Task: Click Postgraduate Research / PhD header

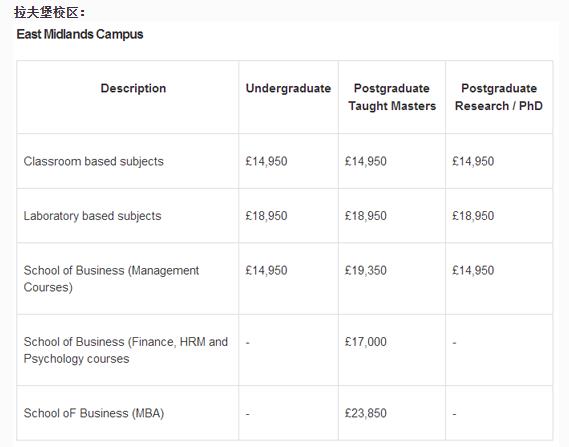Action: pyautogui.click(x=499, y=97)
